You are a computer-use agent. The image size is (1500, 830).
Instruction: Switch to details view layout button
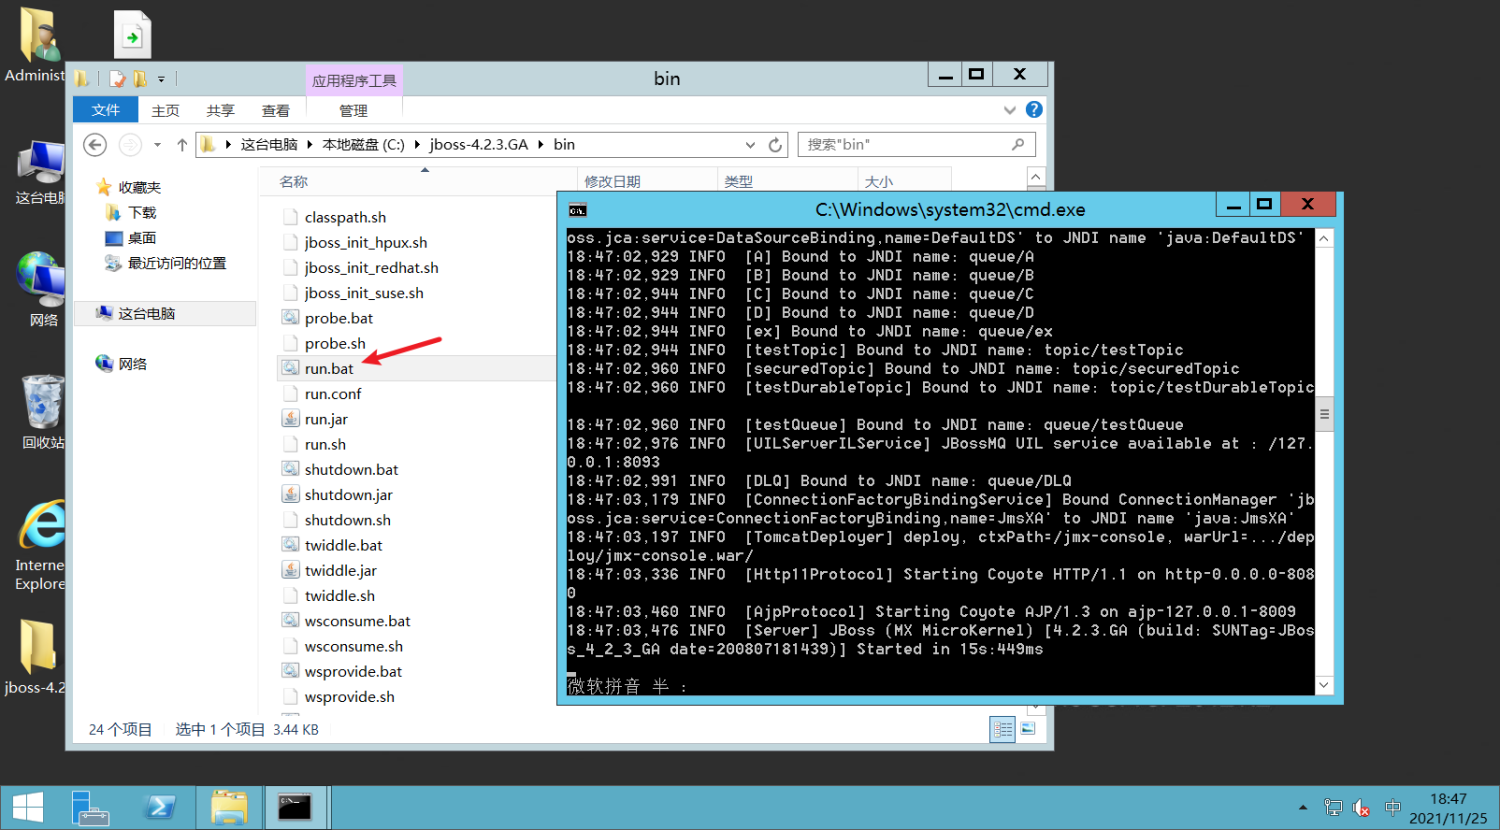click(x=1003, y=730)
